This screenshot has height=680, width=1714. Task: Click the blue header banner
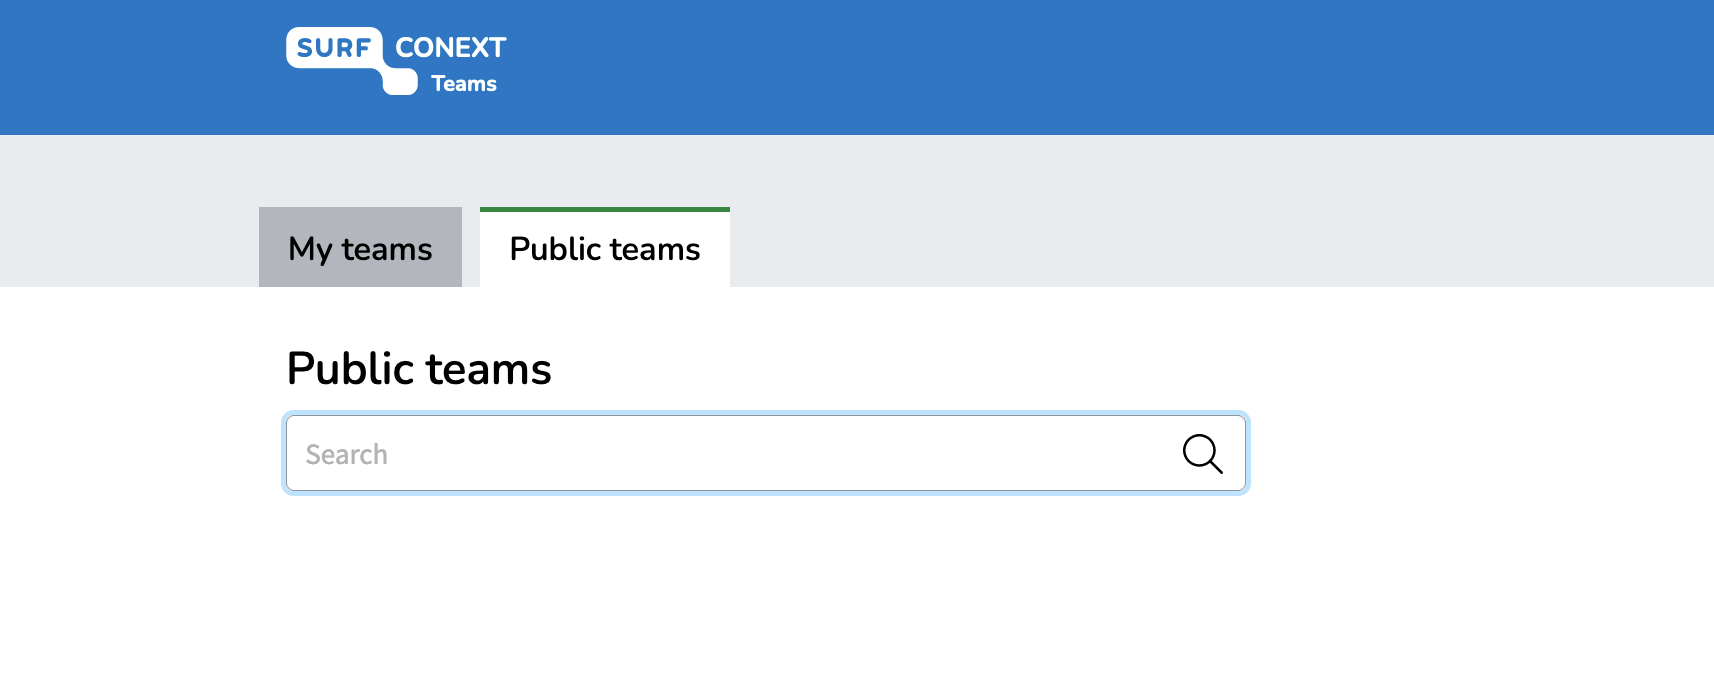point(1100,67)
